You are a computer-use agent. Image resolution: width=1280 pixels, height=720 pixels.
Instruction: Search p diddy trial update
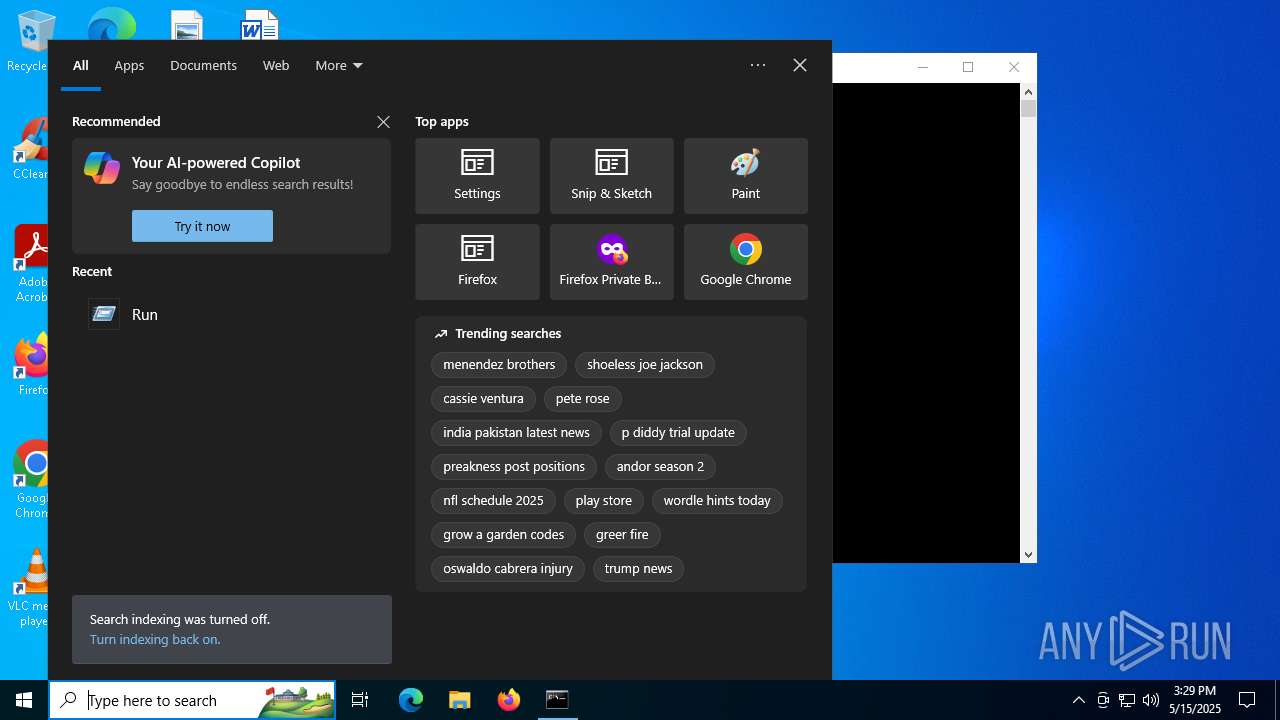(x=678, y=432)
